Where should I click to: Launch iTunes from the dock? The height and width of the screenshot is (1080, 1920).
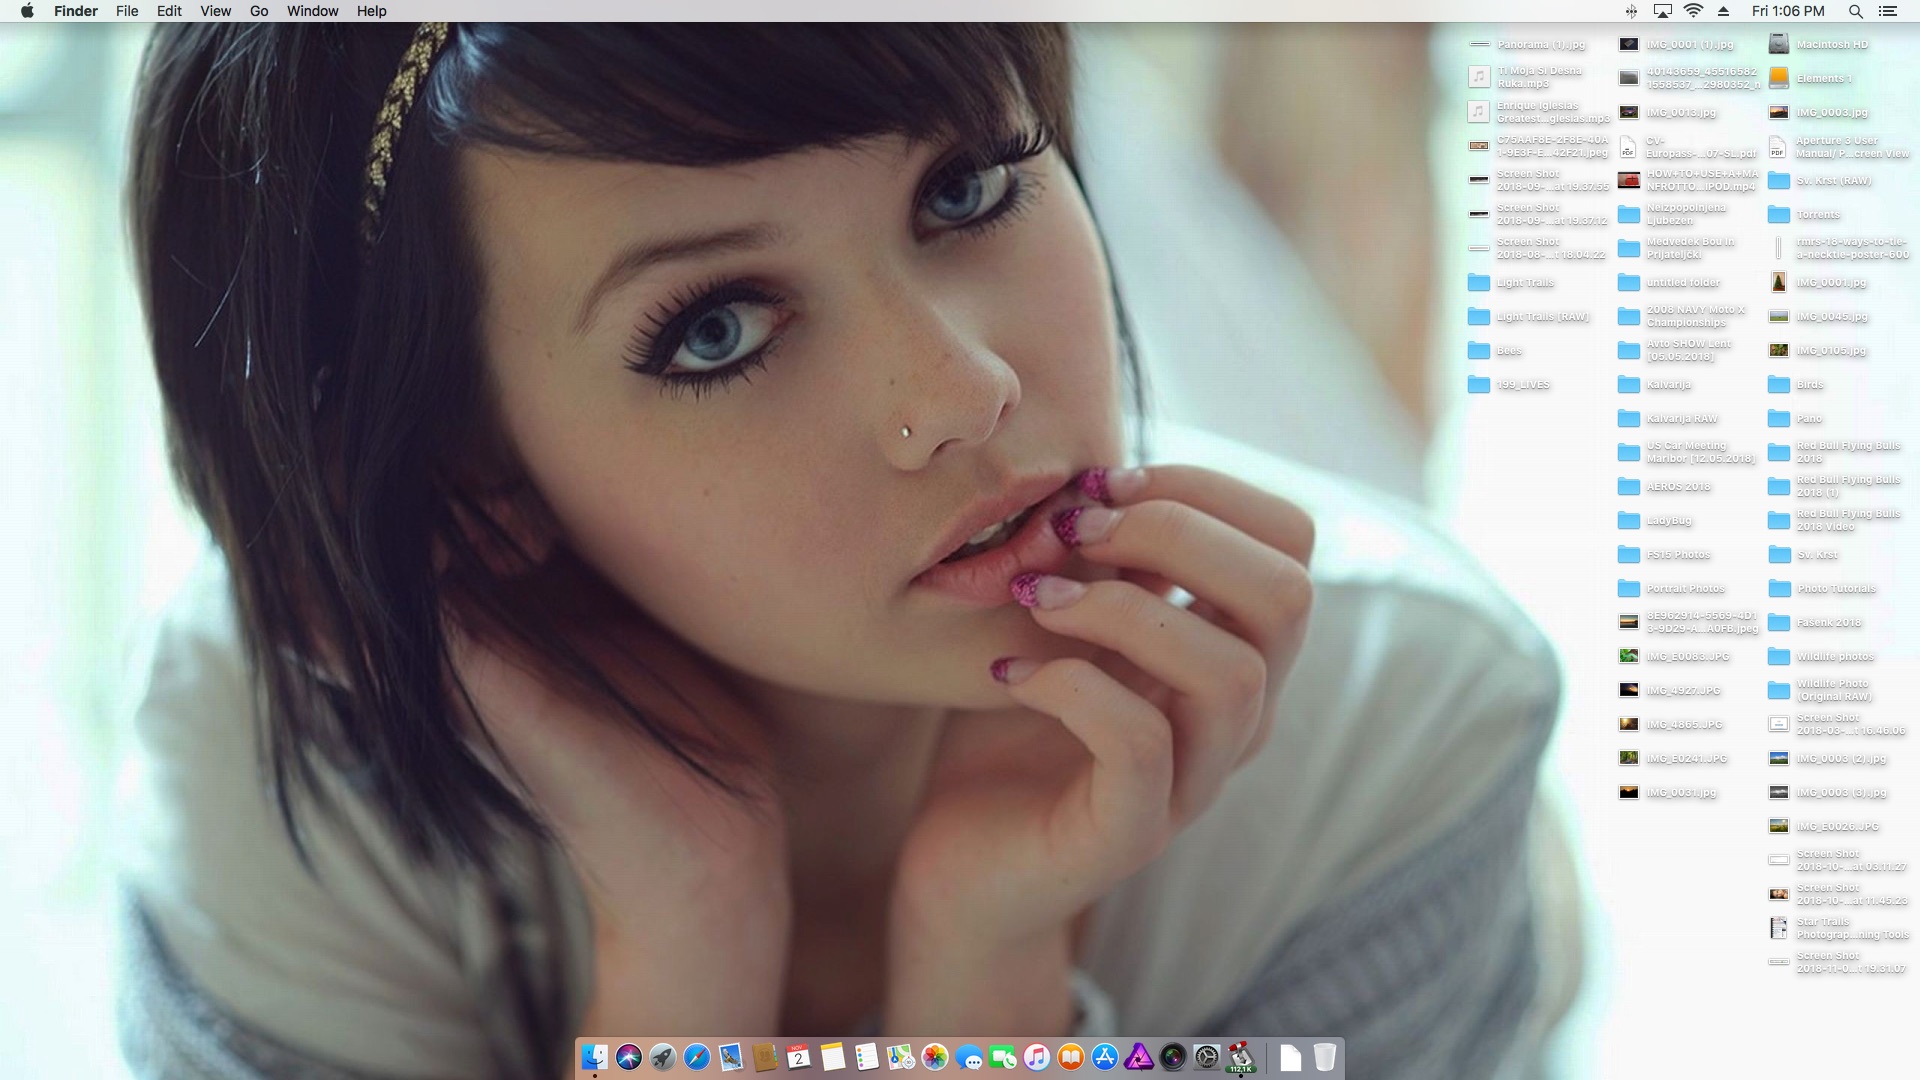click(1037, 1057)
